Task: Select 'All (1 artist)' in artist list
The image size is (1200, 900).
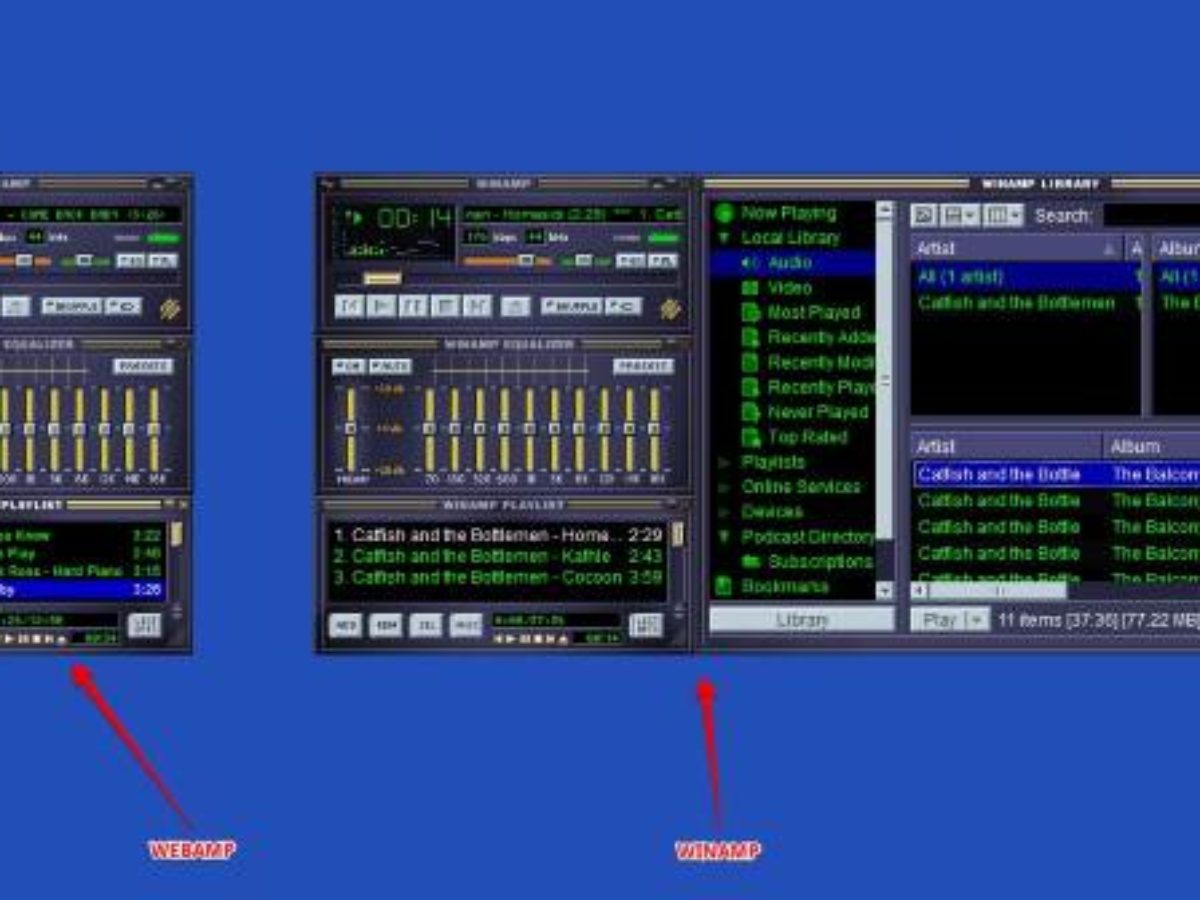Action: click(x=1025, y=277)
